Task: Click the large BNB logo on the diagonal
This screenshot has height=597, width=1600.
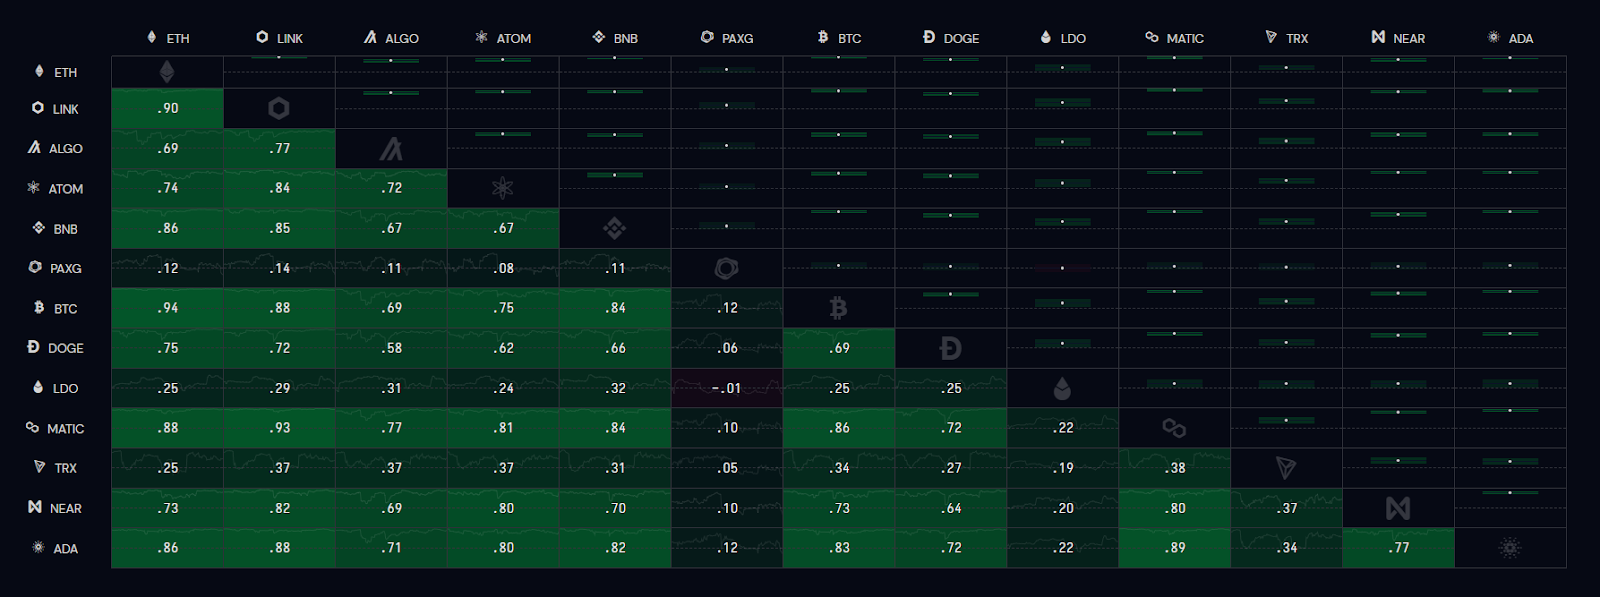Action: point(615,228)
